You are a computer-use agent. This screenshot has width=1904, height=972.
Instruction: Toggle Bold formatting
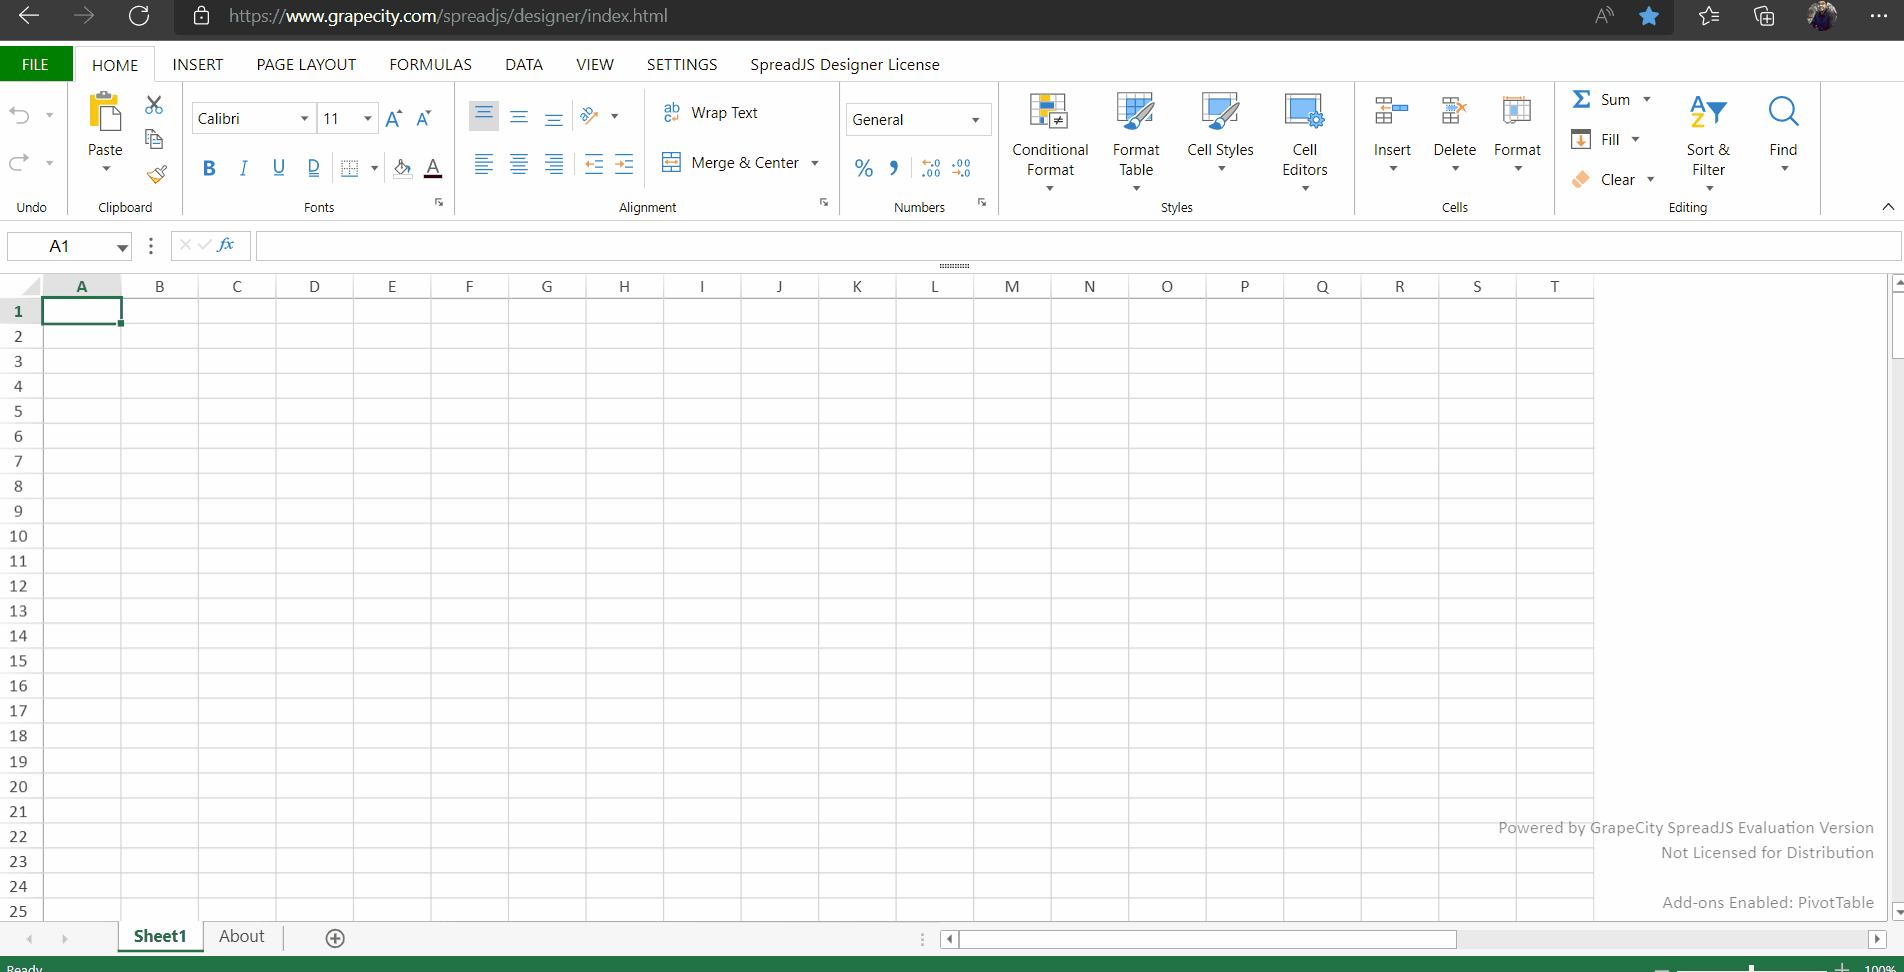tap(209, 168)
